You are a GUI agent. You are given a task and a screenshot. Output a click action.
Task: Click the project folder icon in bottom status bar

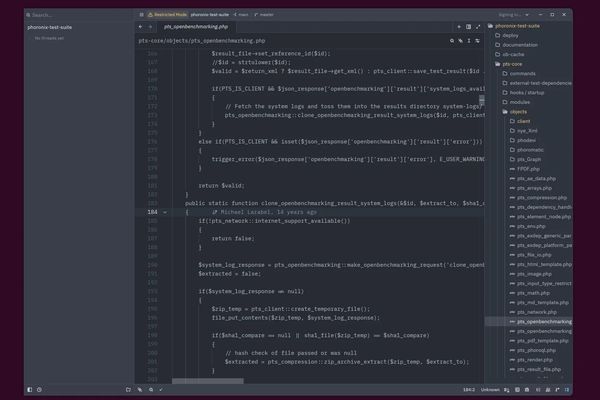click(129, 390)
